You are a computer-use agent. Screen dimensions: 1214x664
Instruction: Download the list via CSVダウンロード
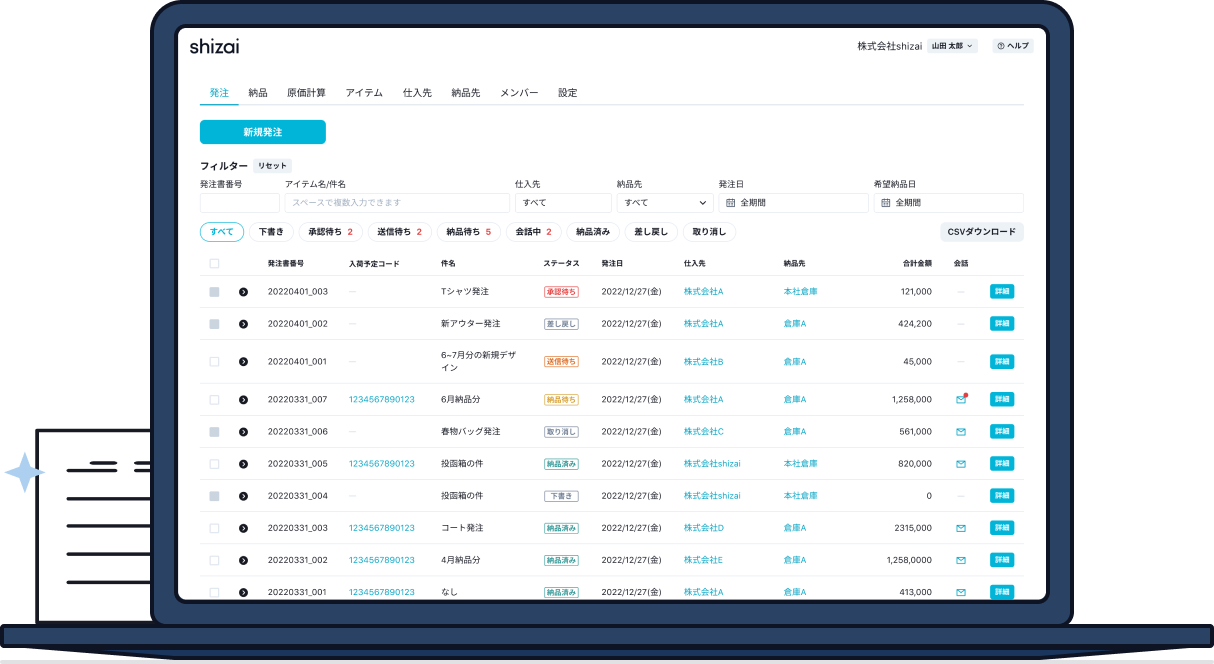click(982, 232)
